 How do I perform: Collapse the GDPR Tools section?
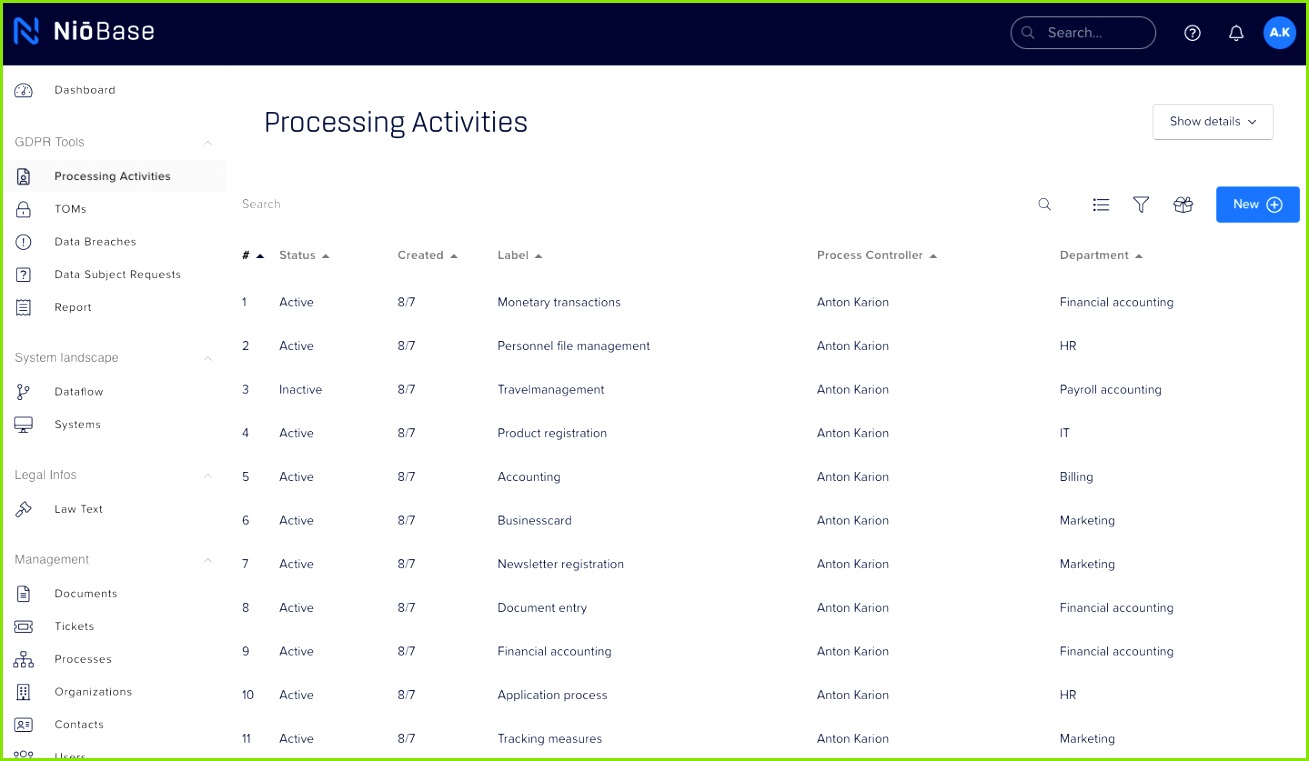click(207, 142)
